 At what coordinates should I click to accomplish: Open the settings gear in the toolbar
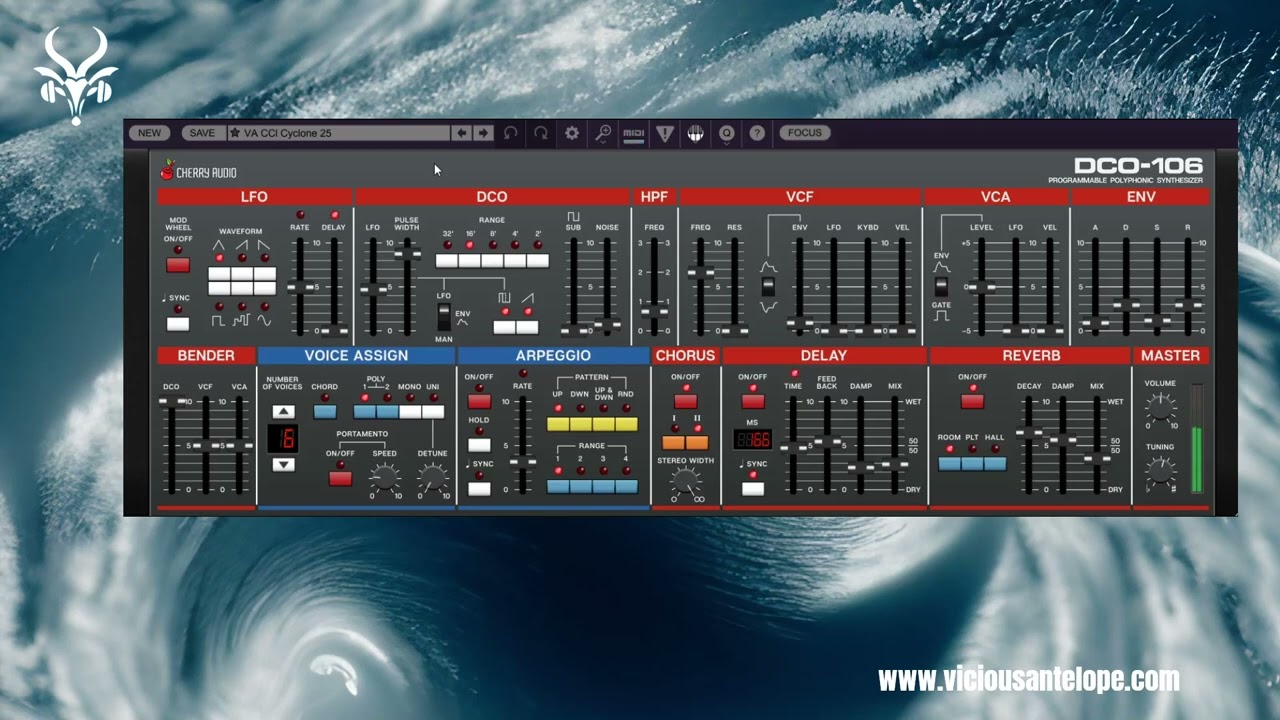pos(572,133)
